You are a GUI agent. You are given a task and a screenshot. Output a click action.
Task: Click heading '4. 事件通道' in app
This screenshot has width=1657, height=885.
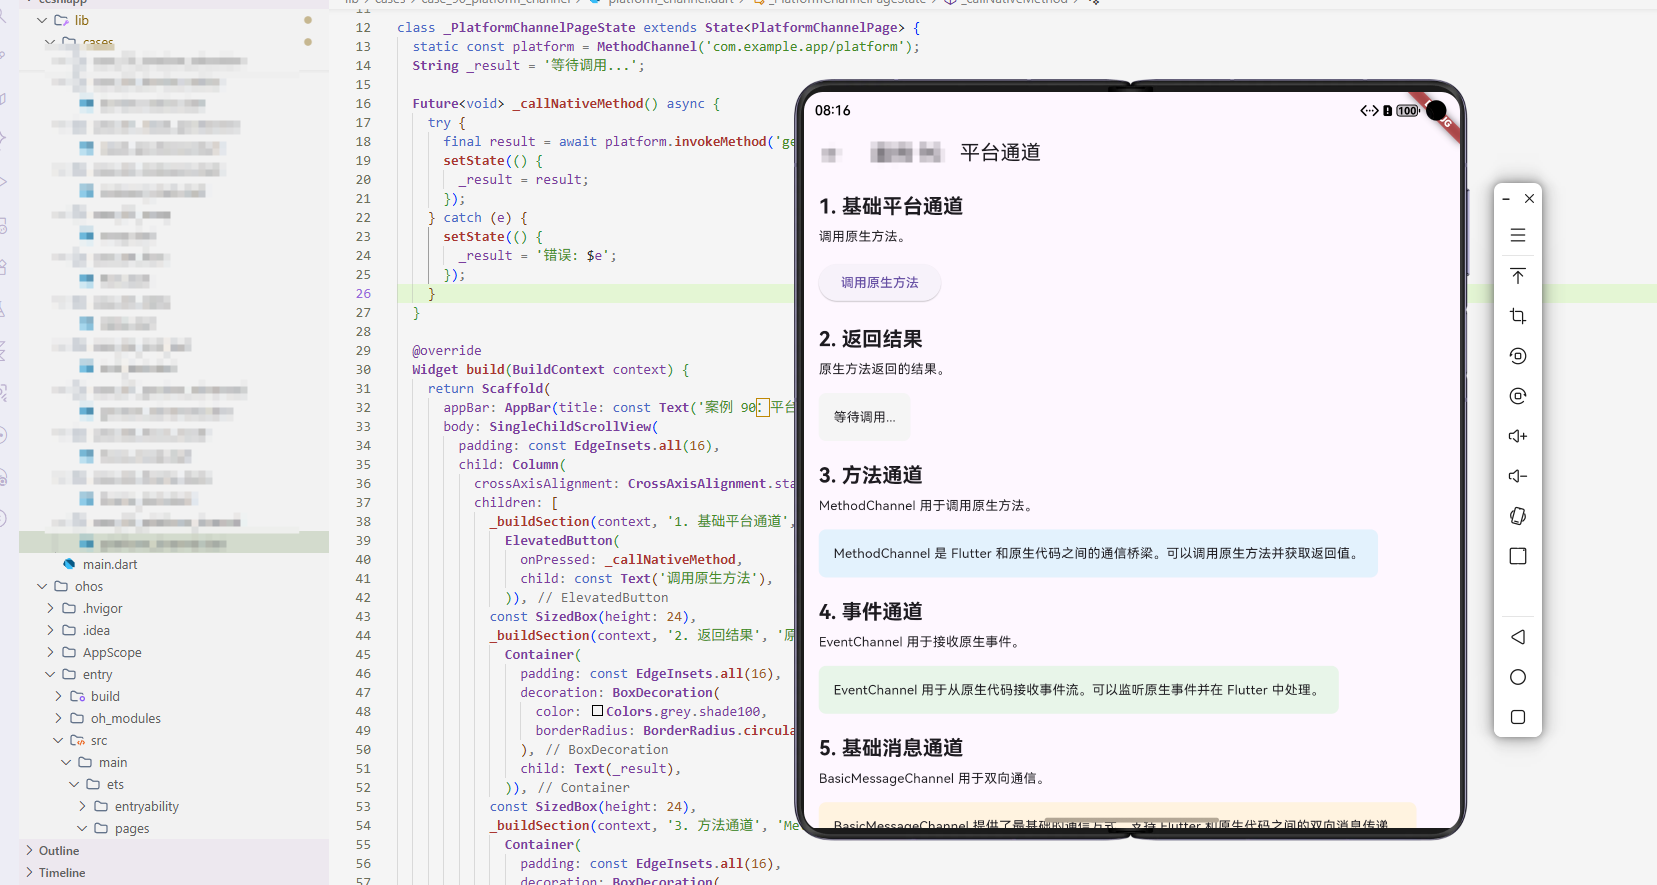click(x=870, y=611)
